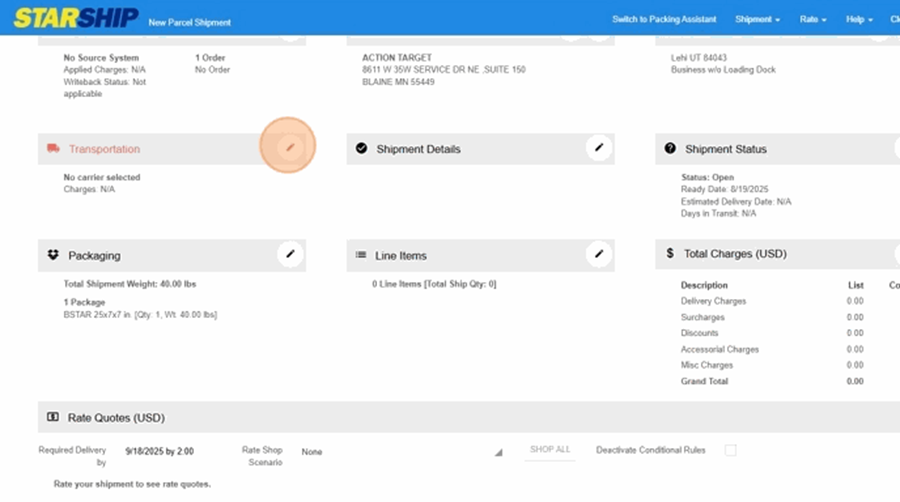This screenshot has height=502, width=900.
Task: Click the Shipment Status question mark icon
Action: pos(670,149)
